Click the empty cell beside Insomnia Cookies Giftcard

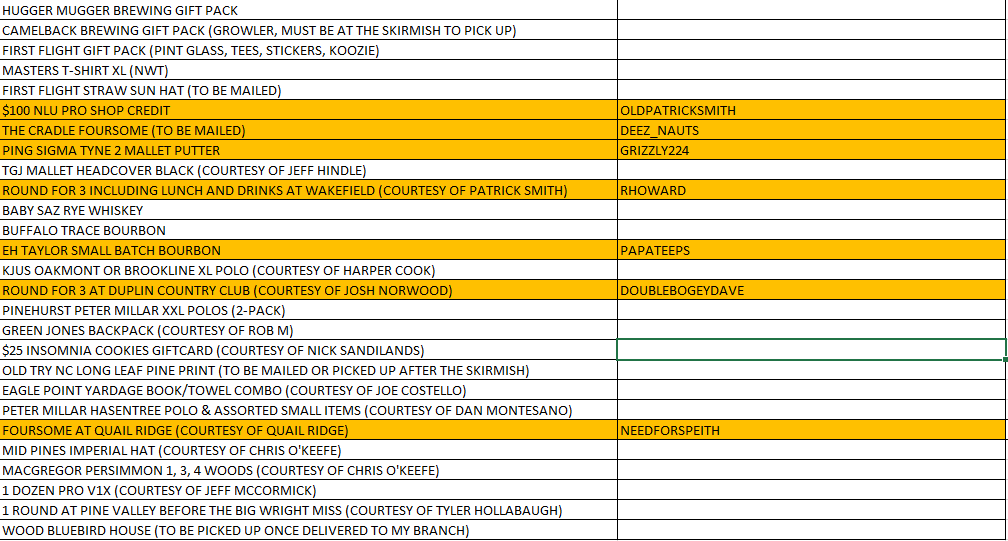point(811,350)
